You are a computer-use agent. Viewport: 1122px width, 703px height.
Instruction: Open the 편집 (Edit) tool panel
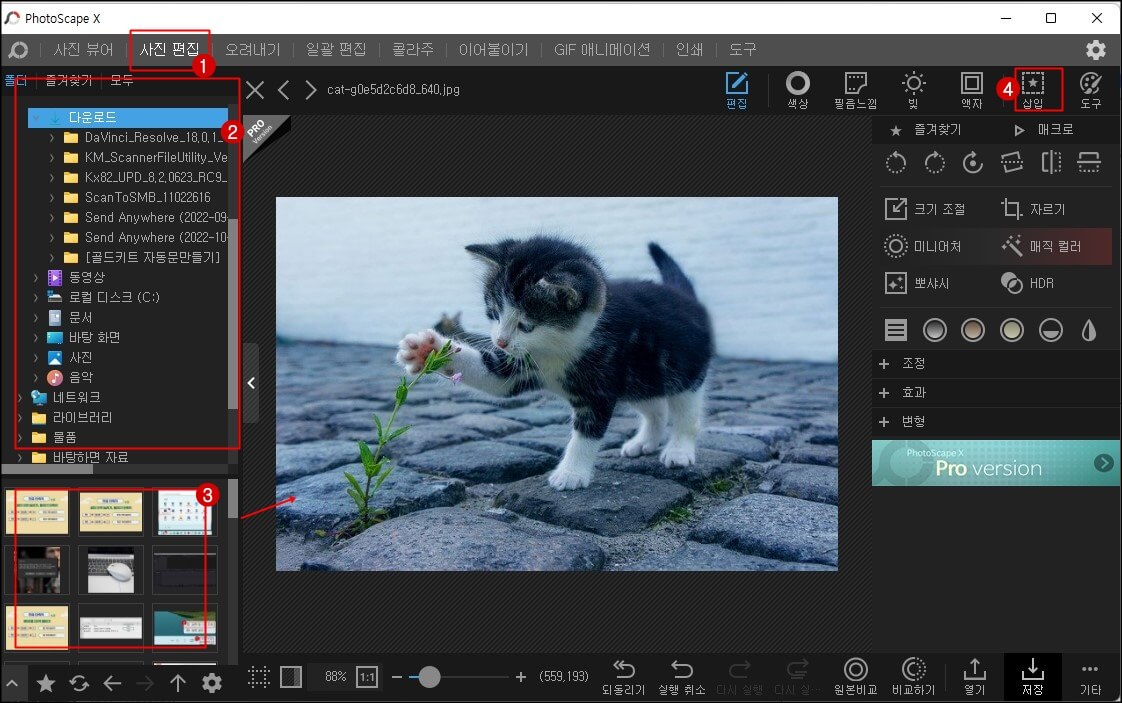coord(736,90)
